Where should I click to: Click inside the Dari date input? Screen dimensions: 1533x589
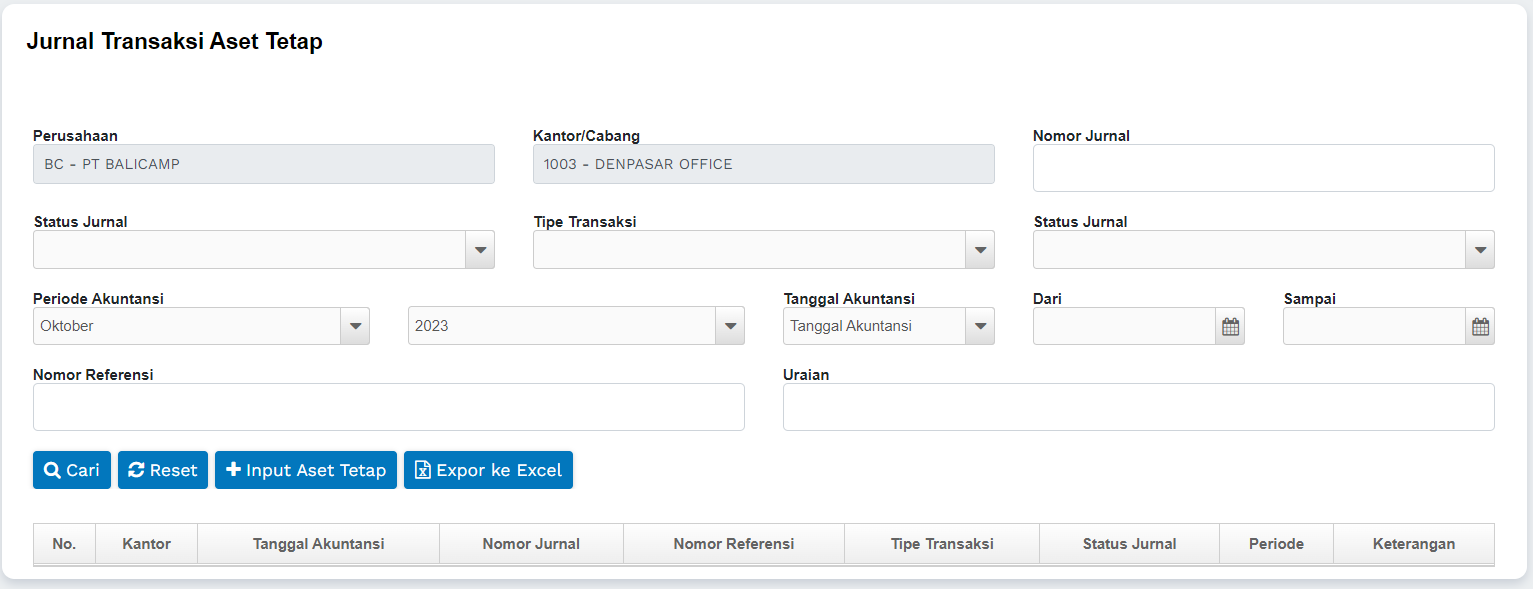pos(1124,326)
